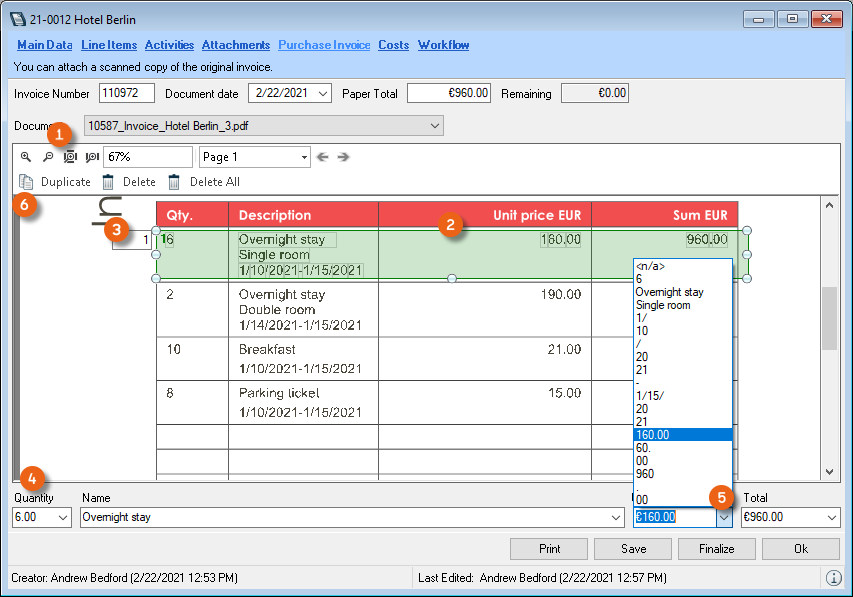
Task: Open the info icon in status bar
Action: (x=834, y=578)
